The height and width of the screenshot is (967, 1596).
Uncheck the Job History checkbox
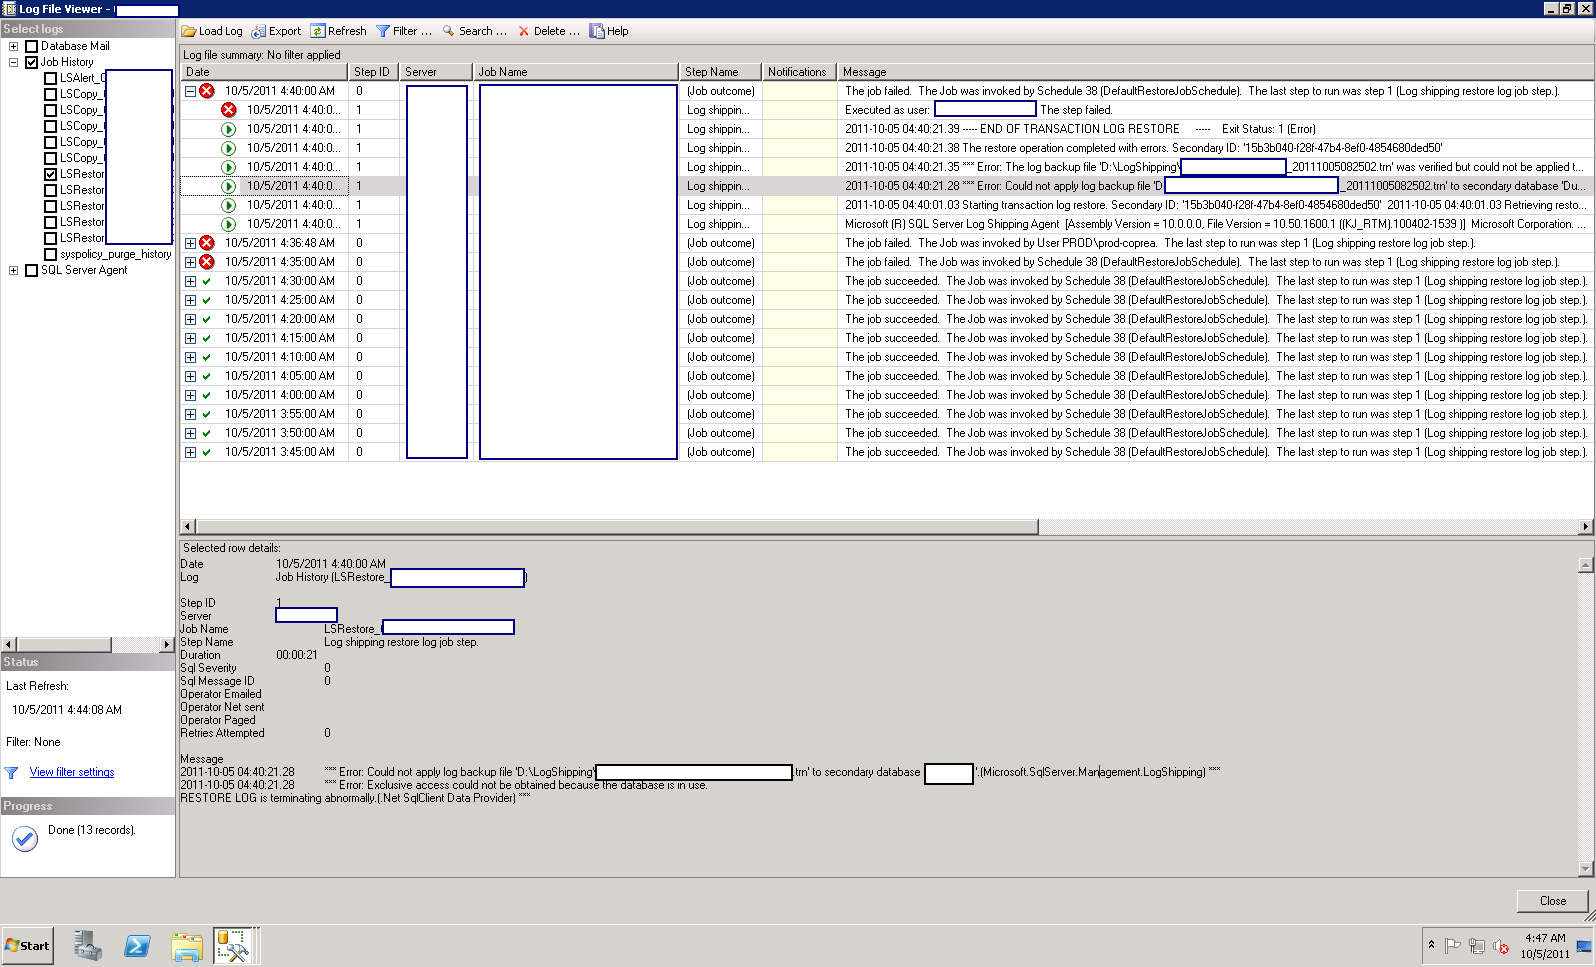coord(32,62)
